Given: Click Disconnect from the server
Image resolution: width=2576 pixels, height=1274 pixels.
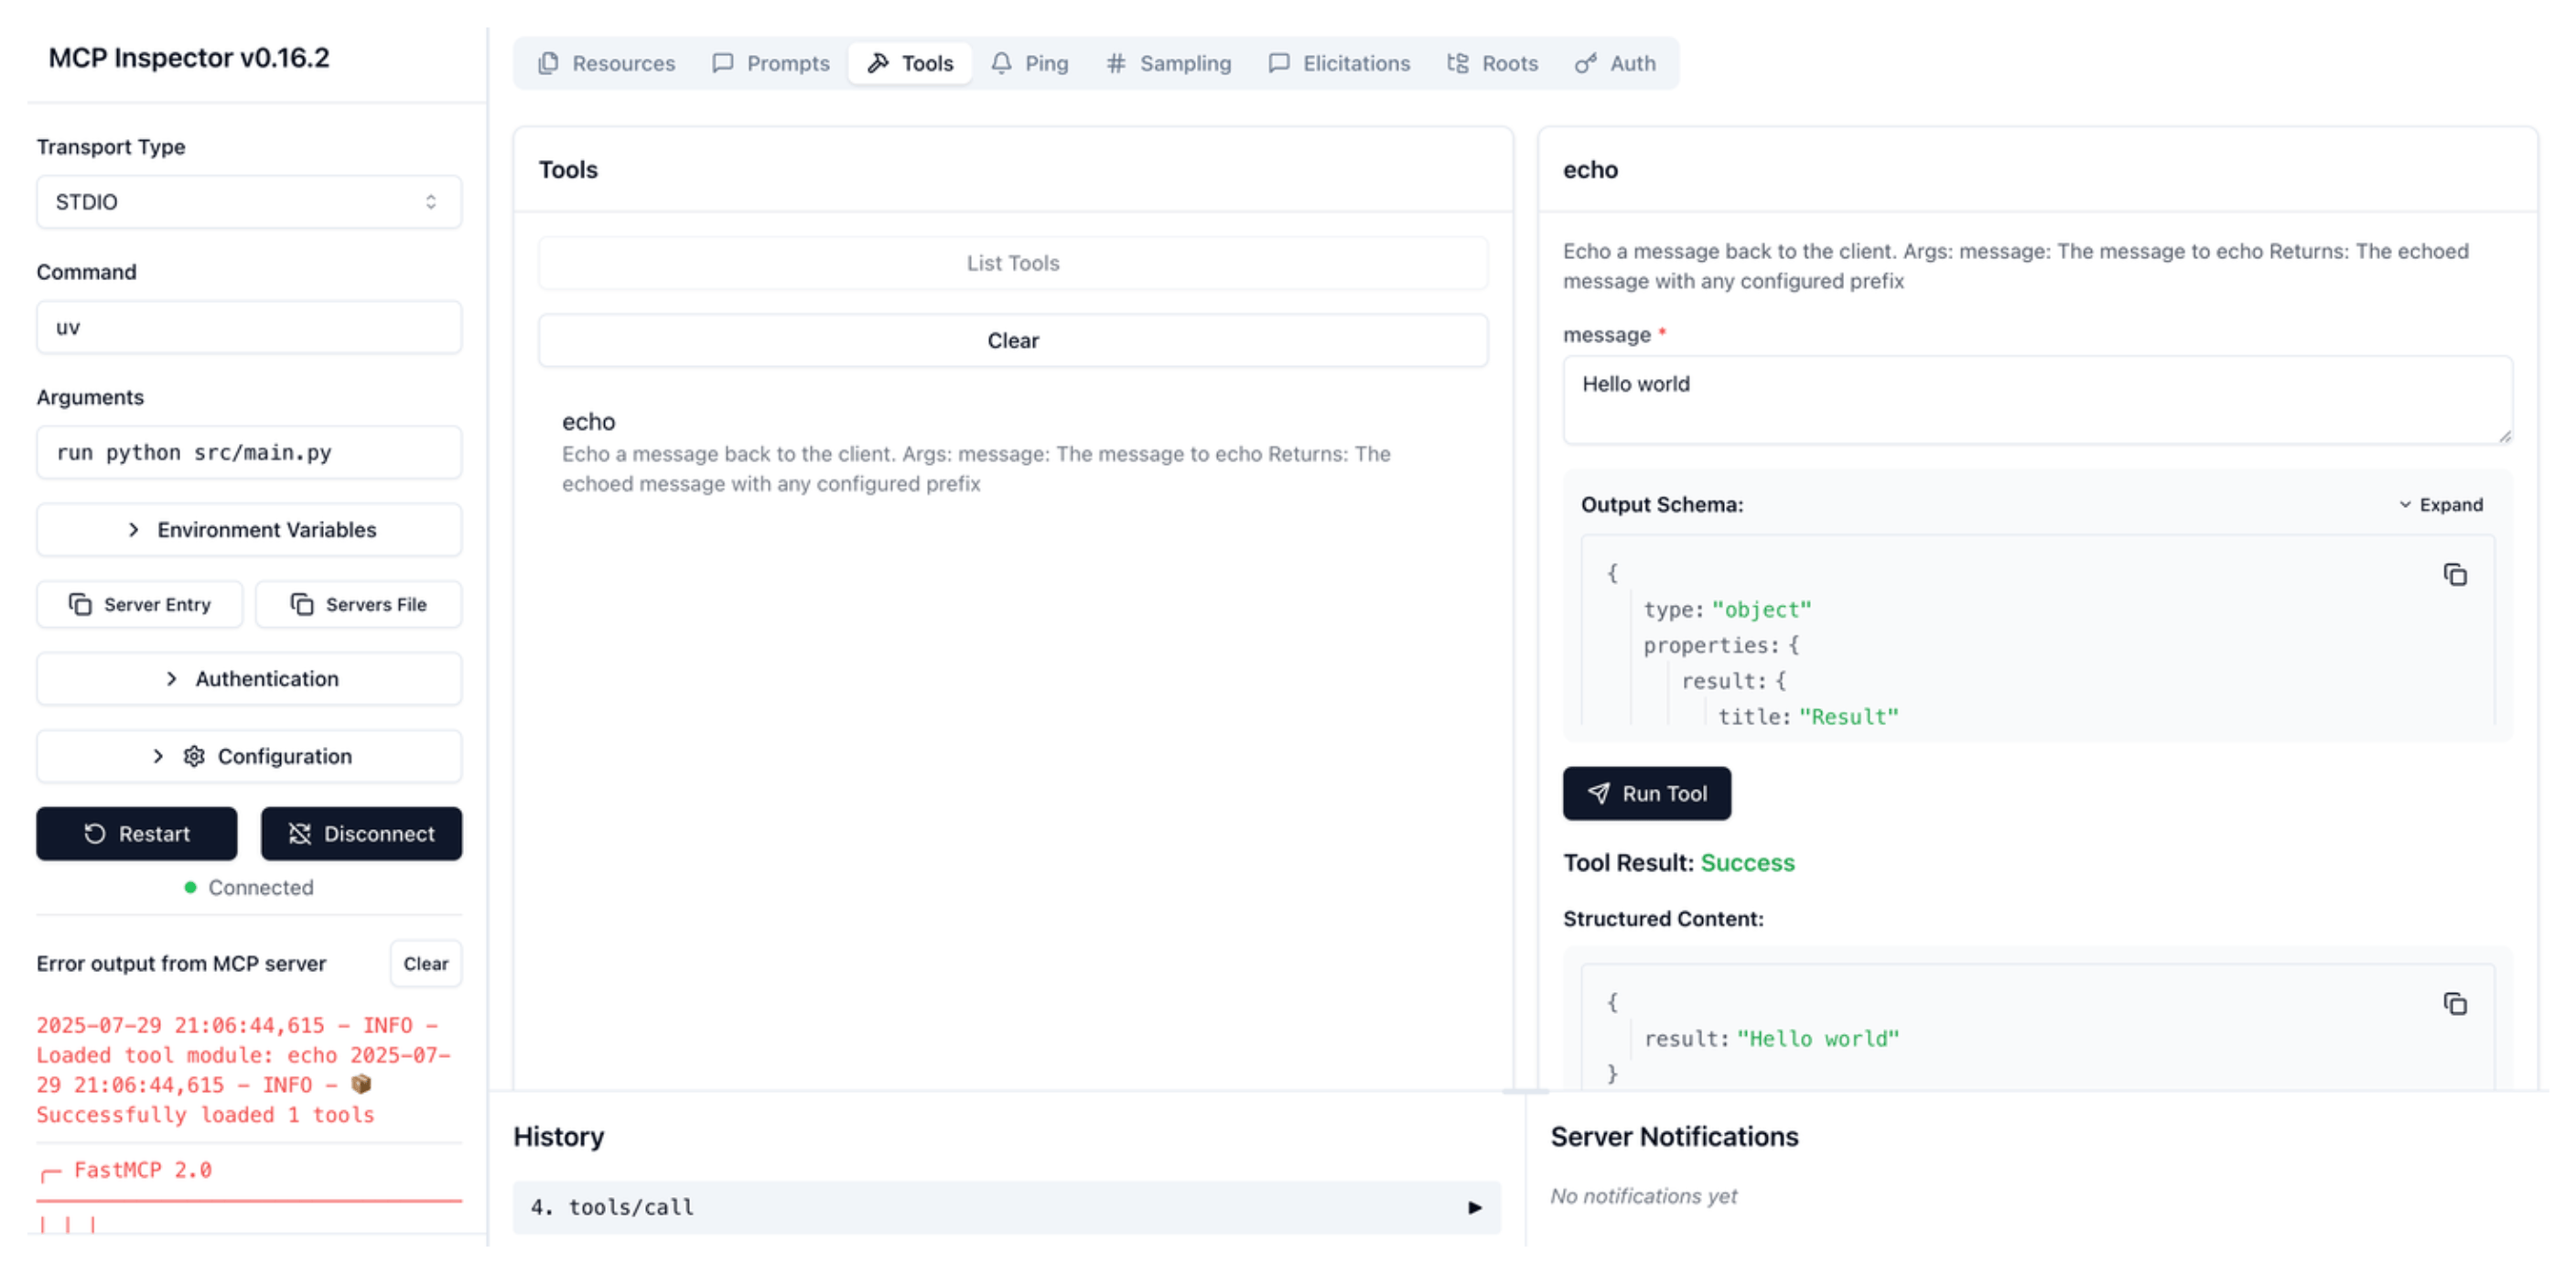Looking at the screenshot, I should click(x=361, y=833).
